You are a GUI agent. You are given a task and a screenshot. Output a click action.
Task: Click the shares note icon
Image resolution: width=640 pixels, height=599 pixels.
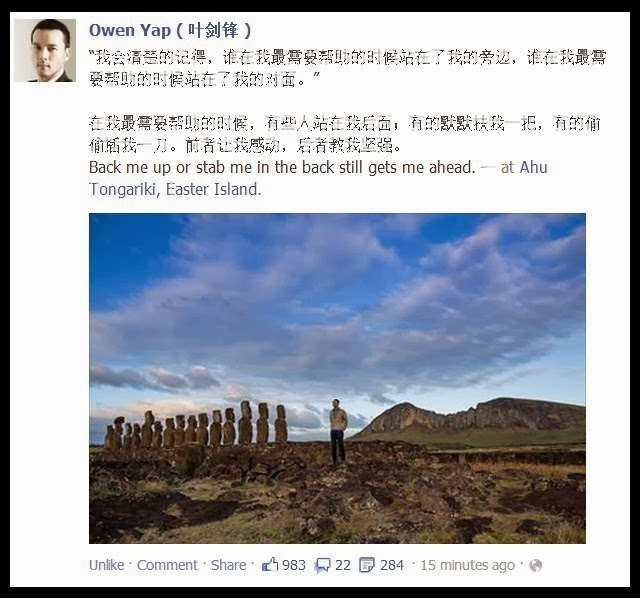tap(367, 566)
